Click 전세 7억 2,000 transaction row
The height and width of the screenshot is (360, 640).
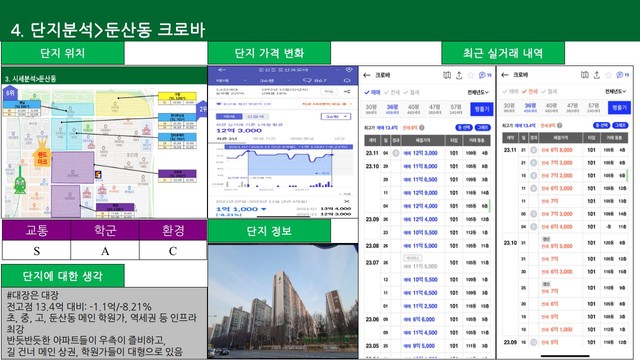[x=565, y=176]
